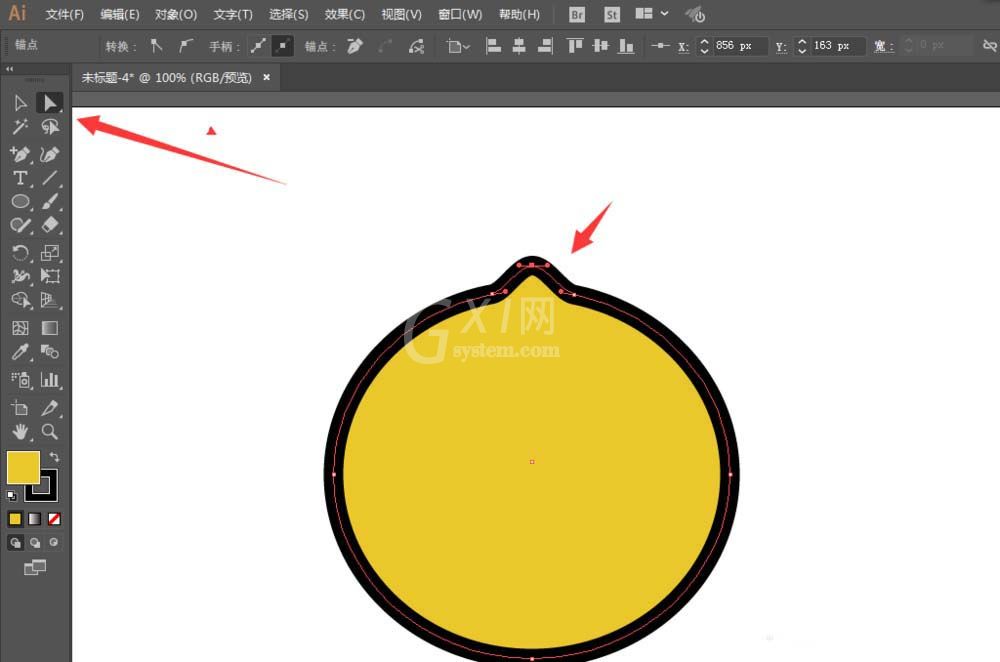
Task: Open Adobe Stock (St) button
Action: (612, 14)
